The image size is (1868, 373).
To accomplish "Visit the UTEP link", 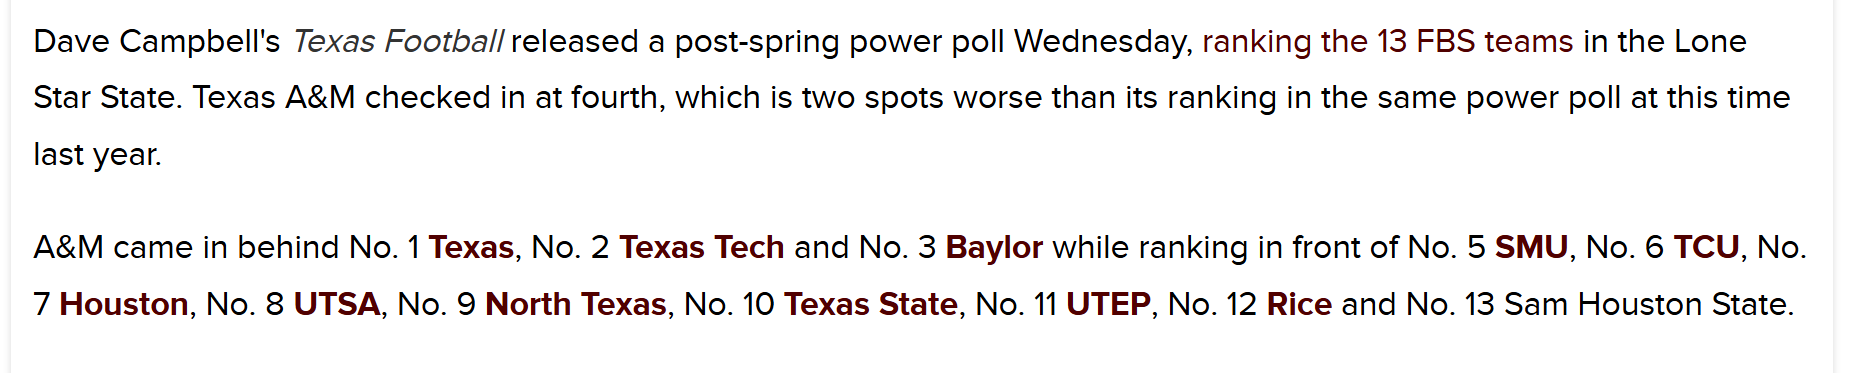I will point(1108,304).
